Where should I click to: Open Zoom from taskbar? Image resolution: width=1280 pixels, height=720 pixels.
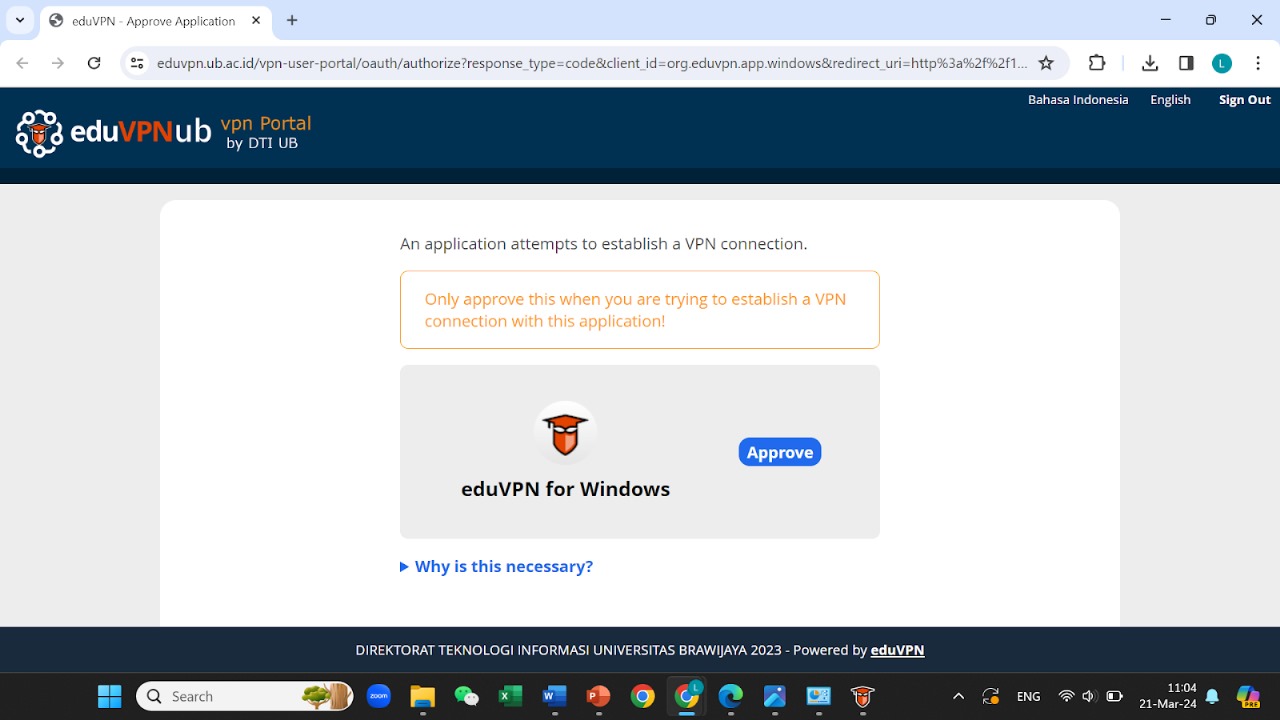pos(379,696)
